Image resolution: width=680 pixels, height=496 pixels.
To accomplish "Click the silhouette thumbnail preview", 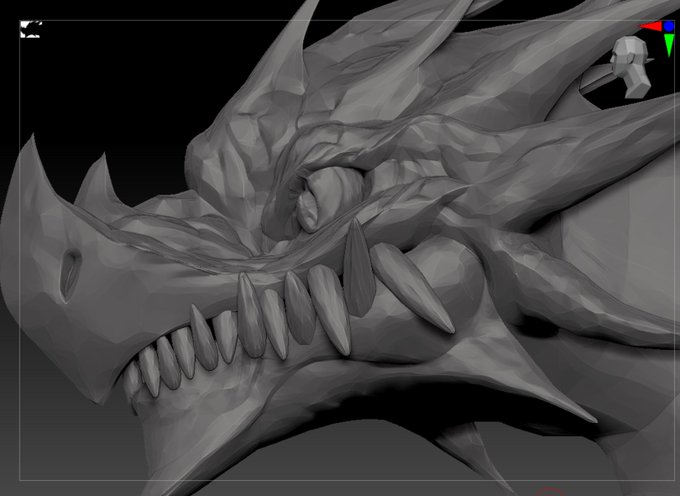I will [x=30, y=29].
